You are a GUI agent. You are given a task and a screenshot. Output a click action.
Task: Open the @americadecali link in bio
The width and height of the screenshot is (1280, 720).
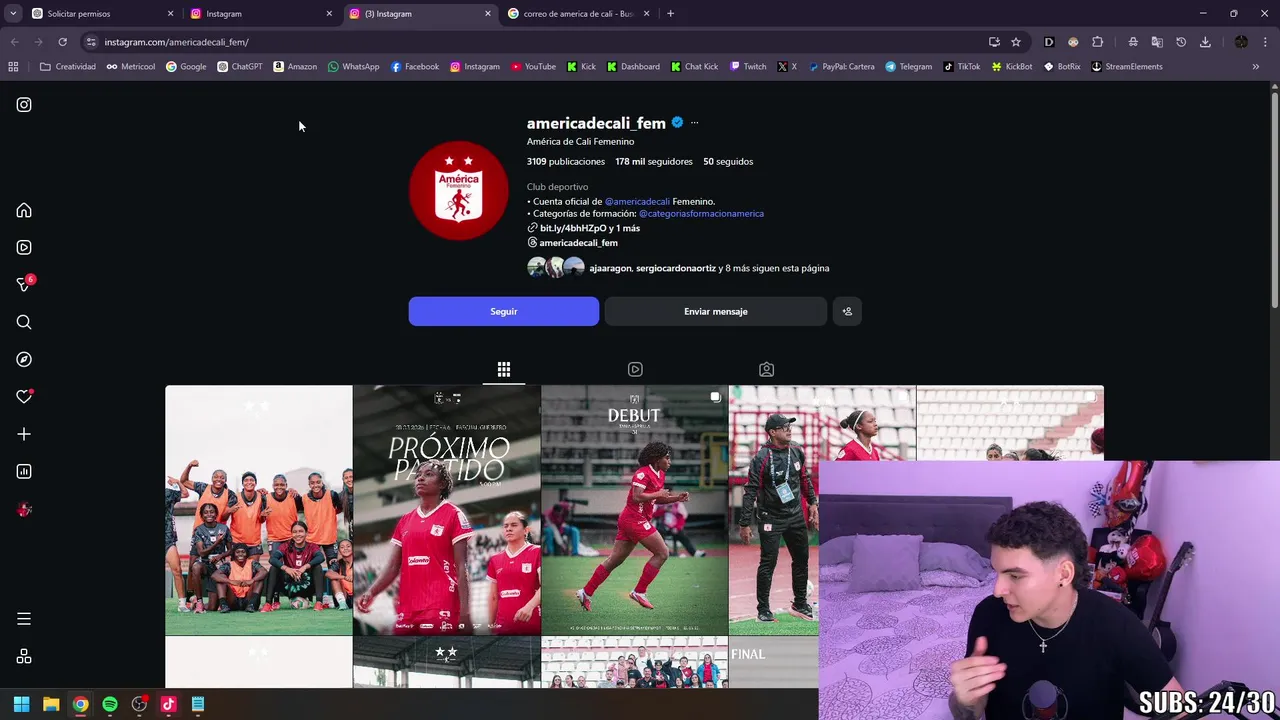pos(637,201)
